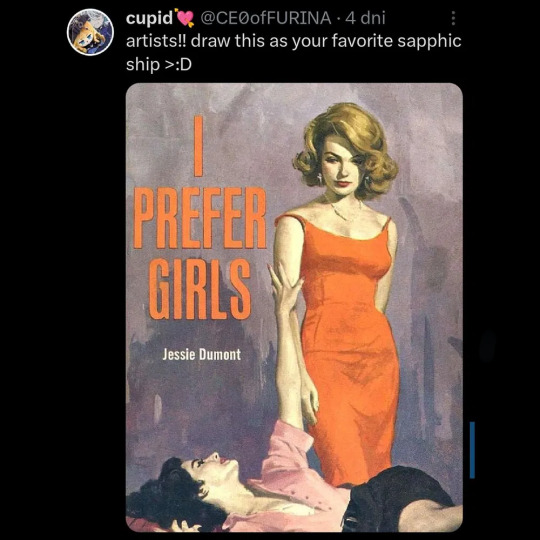Image resolution: width=540 pixels, height=540 pixels.
Task: Open the tweet via the '4 dni' timestamp
Action: 365,18
